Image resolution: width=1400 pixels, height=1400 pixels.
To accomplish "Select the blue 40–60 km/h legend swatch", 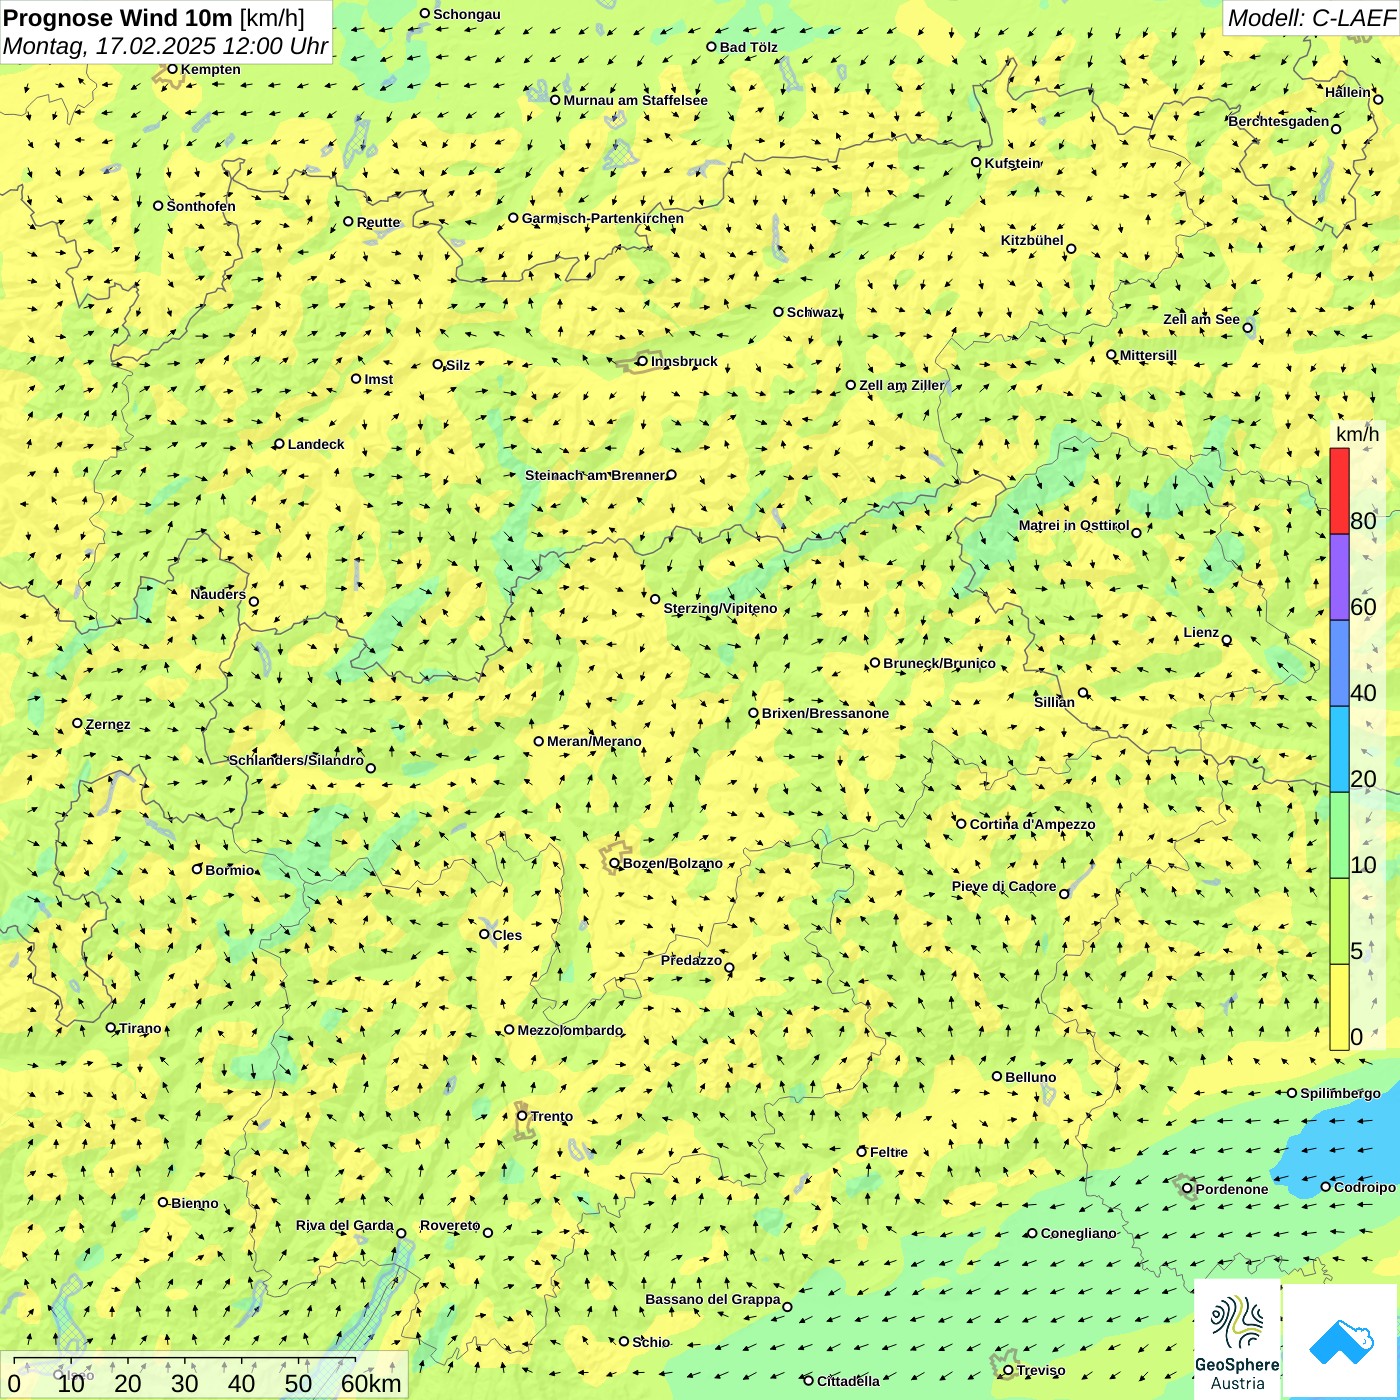I will tap(1339, 663).
